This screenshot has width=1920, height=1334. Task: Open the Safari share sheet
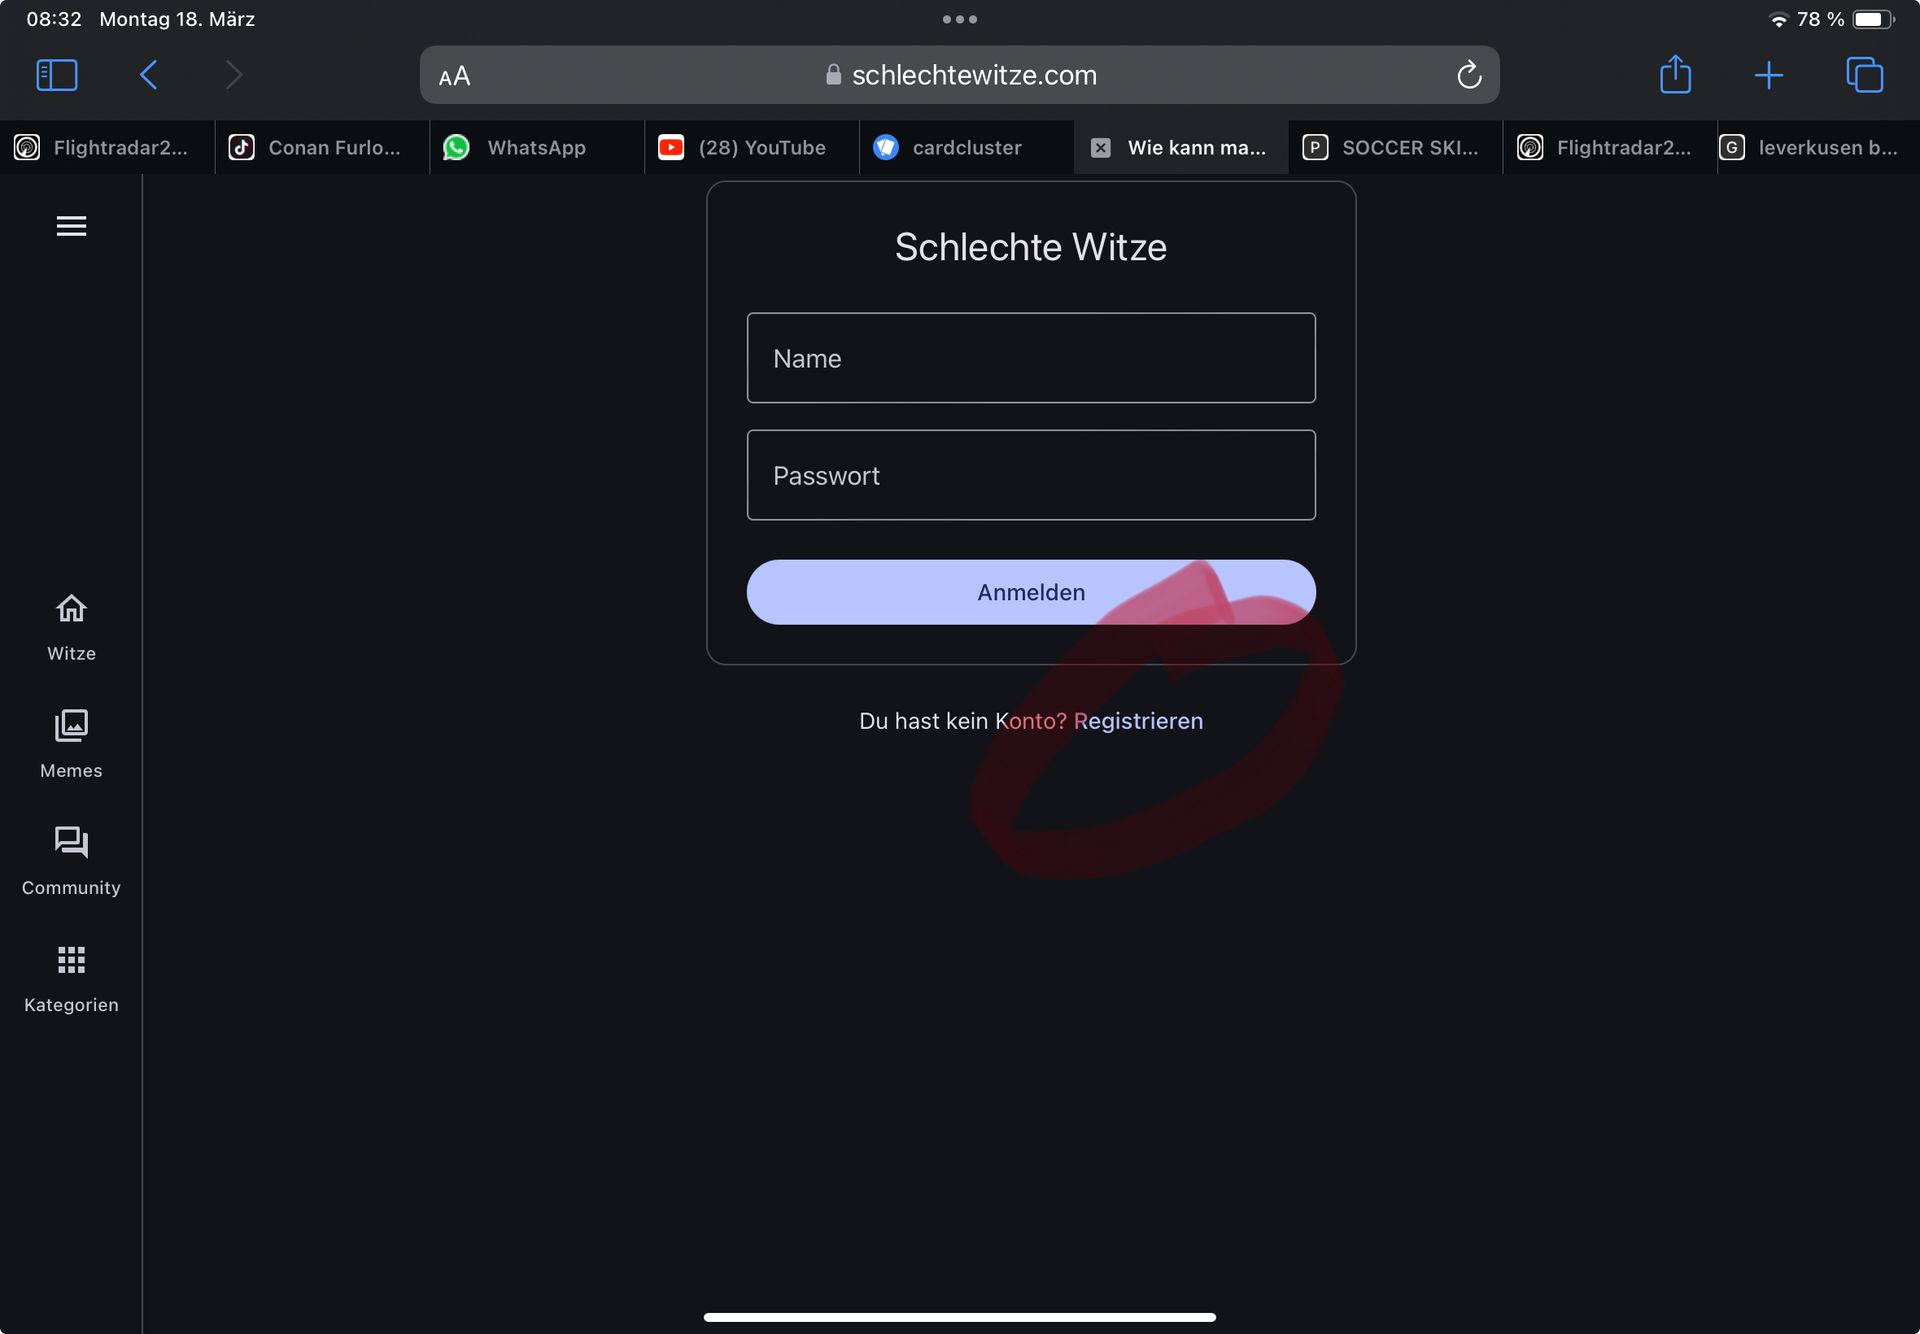pos(1675,74)
